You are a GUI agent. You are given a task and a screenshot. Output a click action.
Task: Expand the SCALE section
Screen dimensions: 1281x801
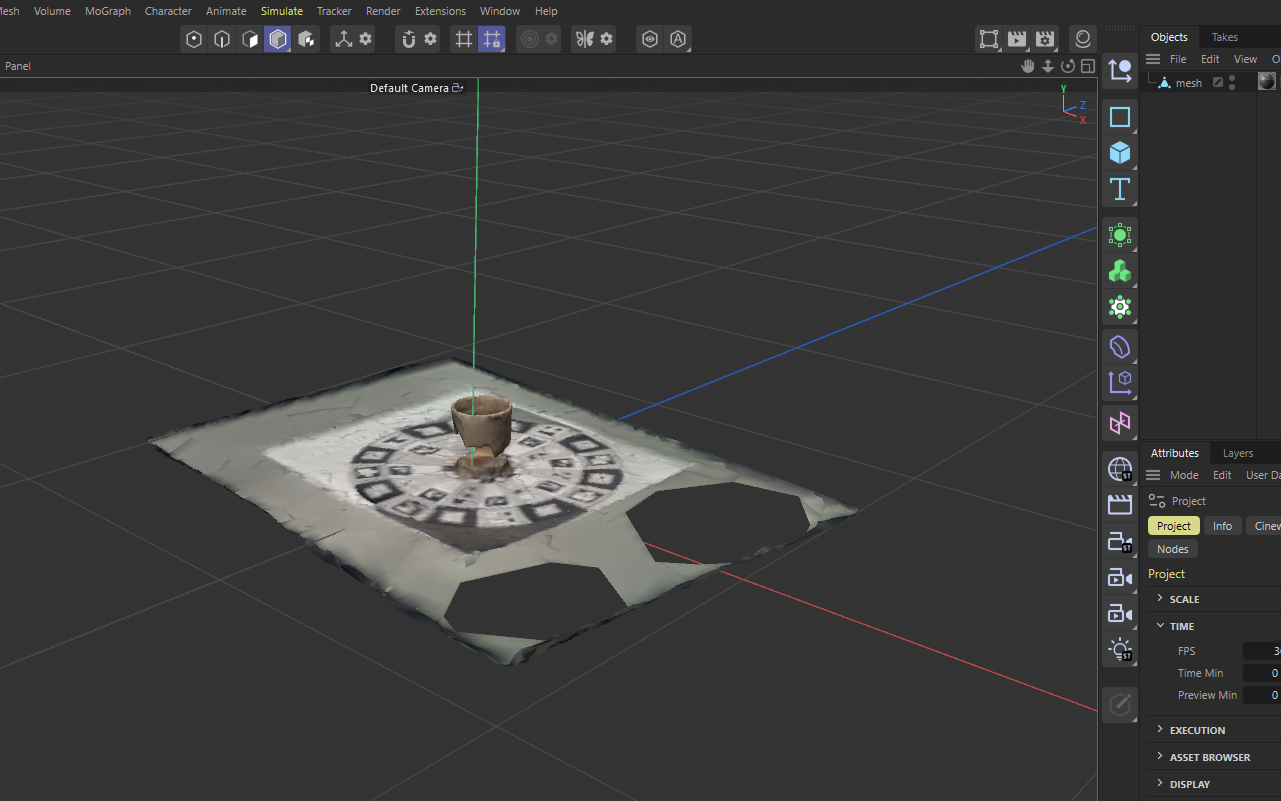[x=1162, y=599]
